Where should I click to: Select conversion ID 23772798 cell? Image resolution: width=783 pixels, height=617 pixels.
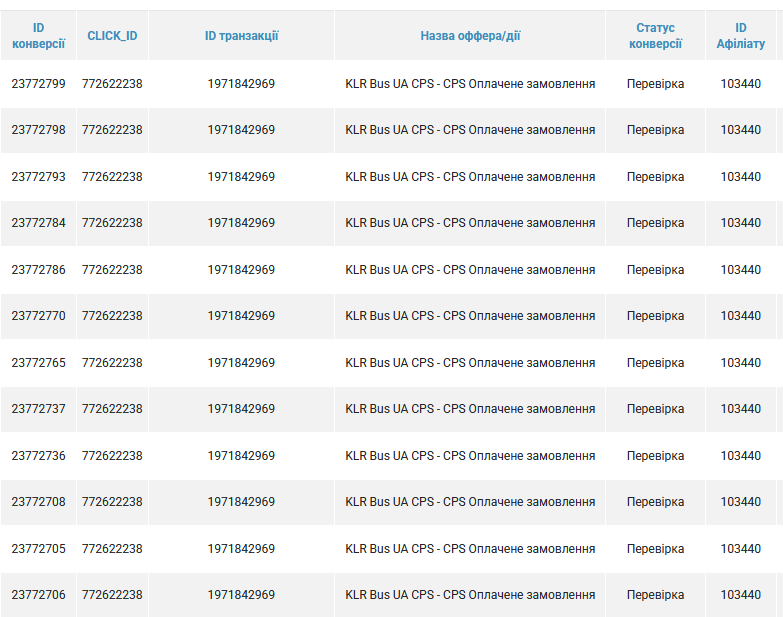[x=38, y=130]
